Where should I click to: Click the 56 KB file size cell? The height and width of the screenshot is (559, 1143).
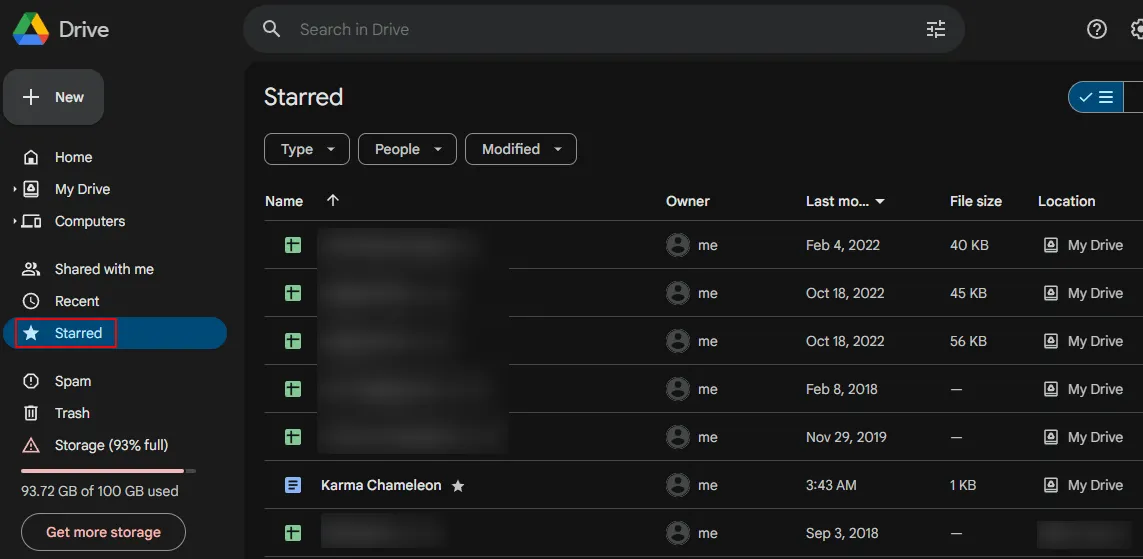coord(969,341)
